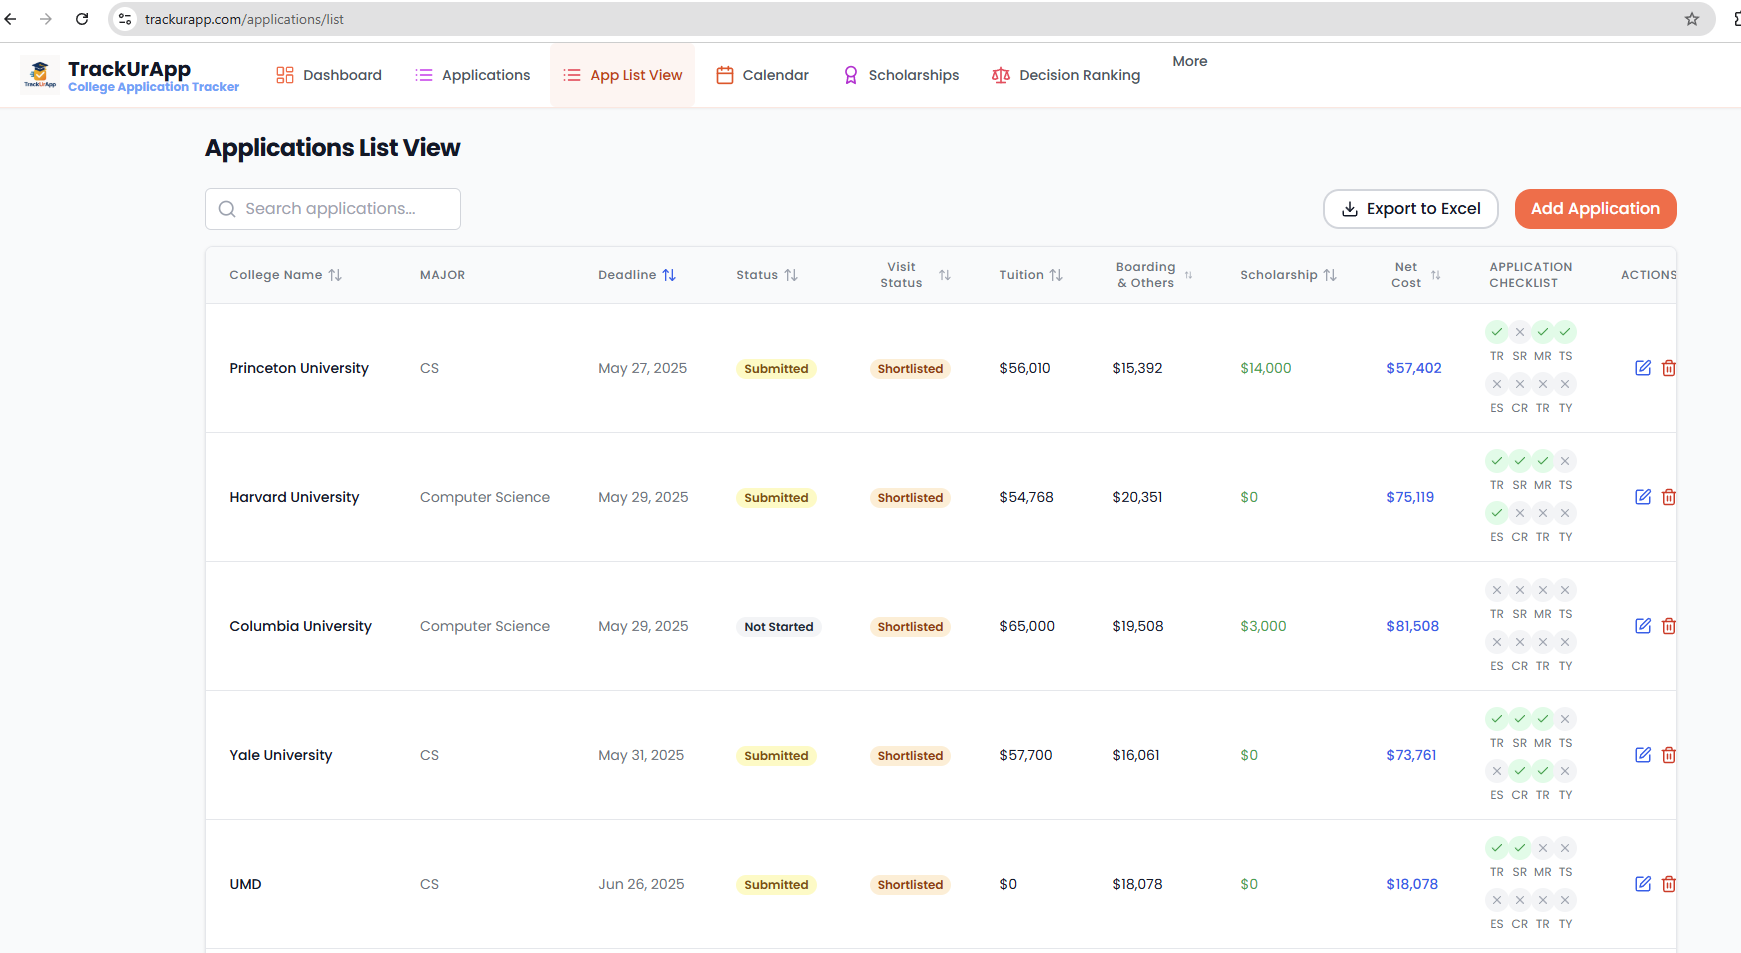Image resolution: width=1741 pixels, height=953 pixels.
Task: Sort table by Deadline
Action: pos(637,275)
